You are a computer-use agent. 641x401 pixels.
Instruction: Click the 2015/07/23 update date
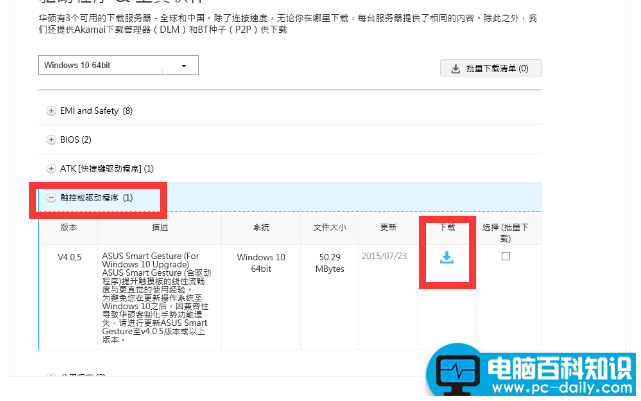384,256
